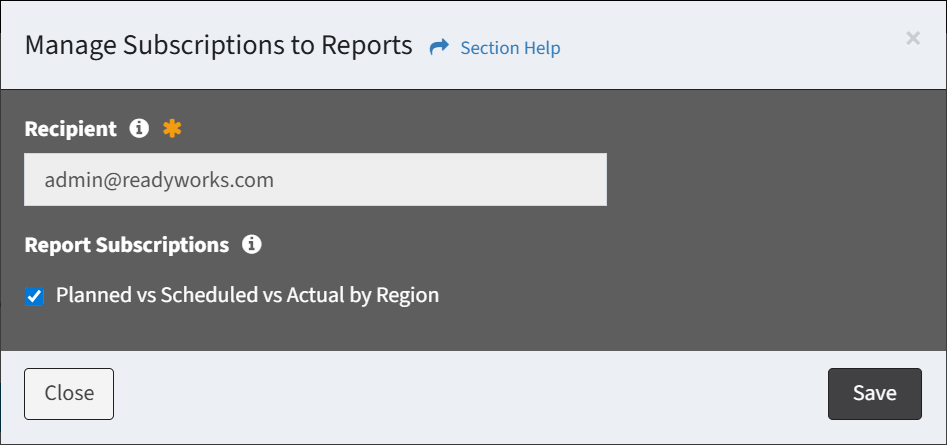Click the Recipient info icon

[x=140, y=128]
